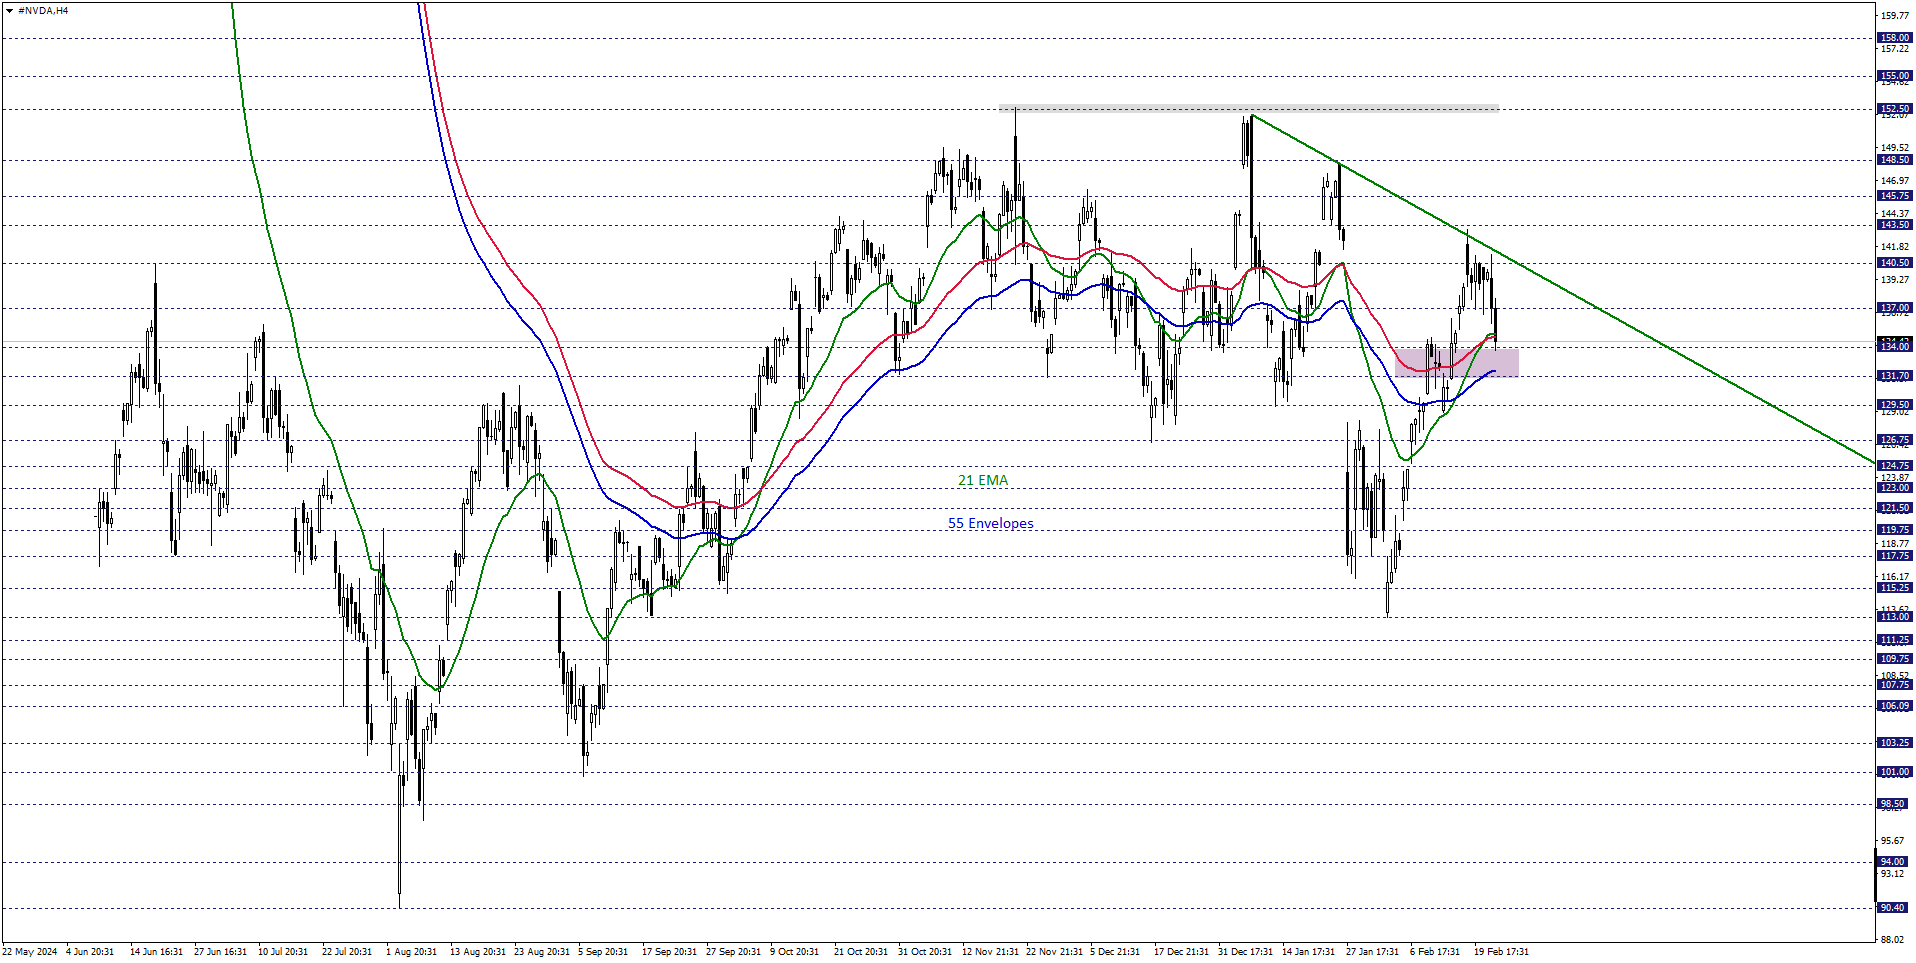Select the "55 Envelopes" text label
The width and height of the screenshot is (1916, 963).
991,524
